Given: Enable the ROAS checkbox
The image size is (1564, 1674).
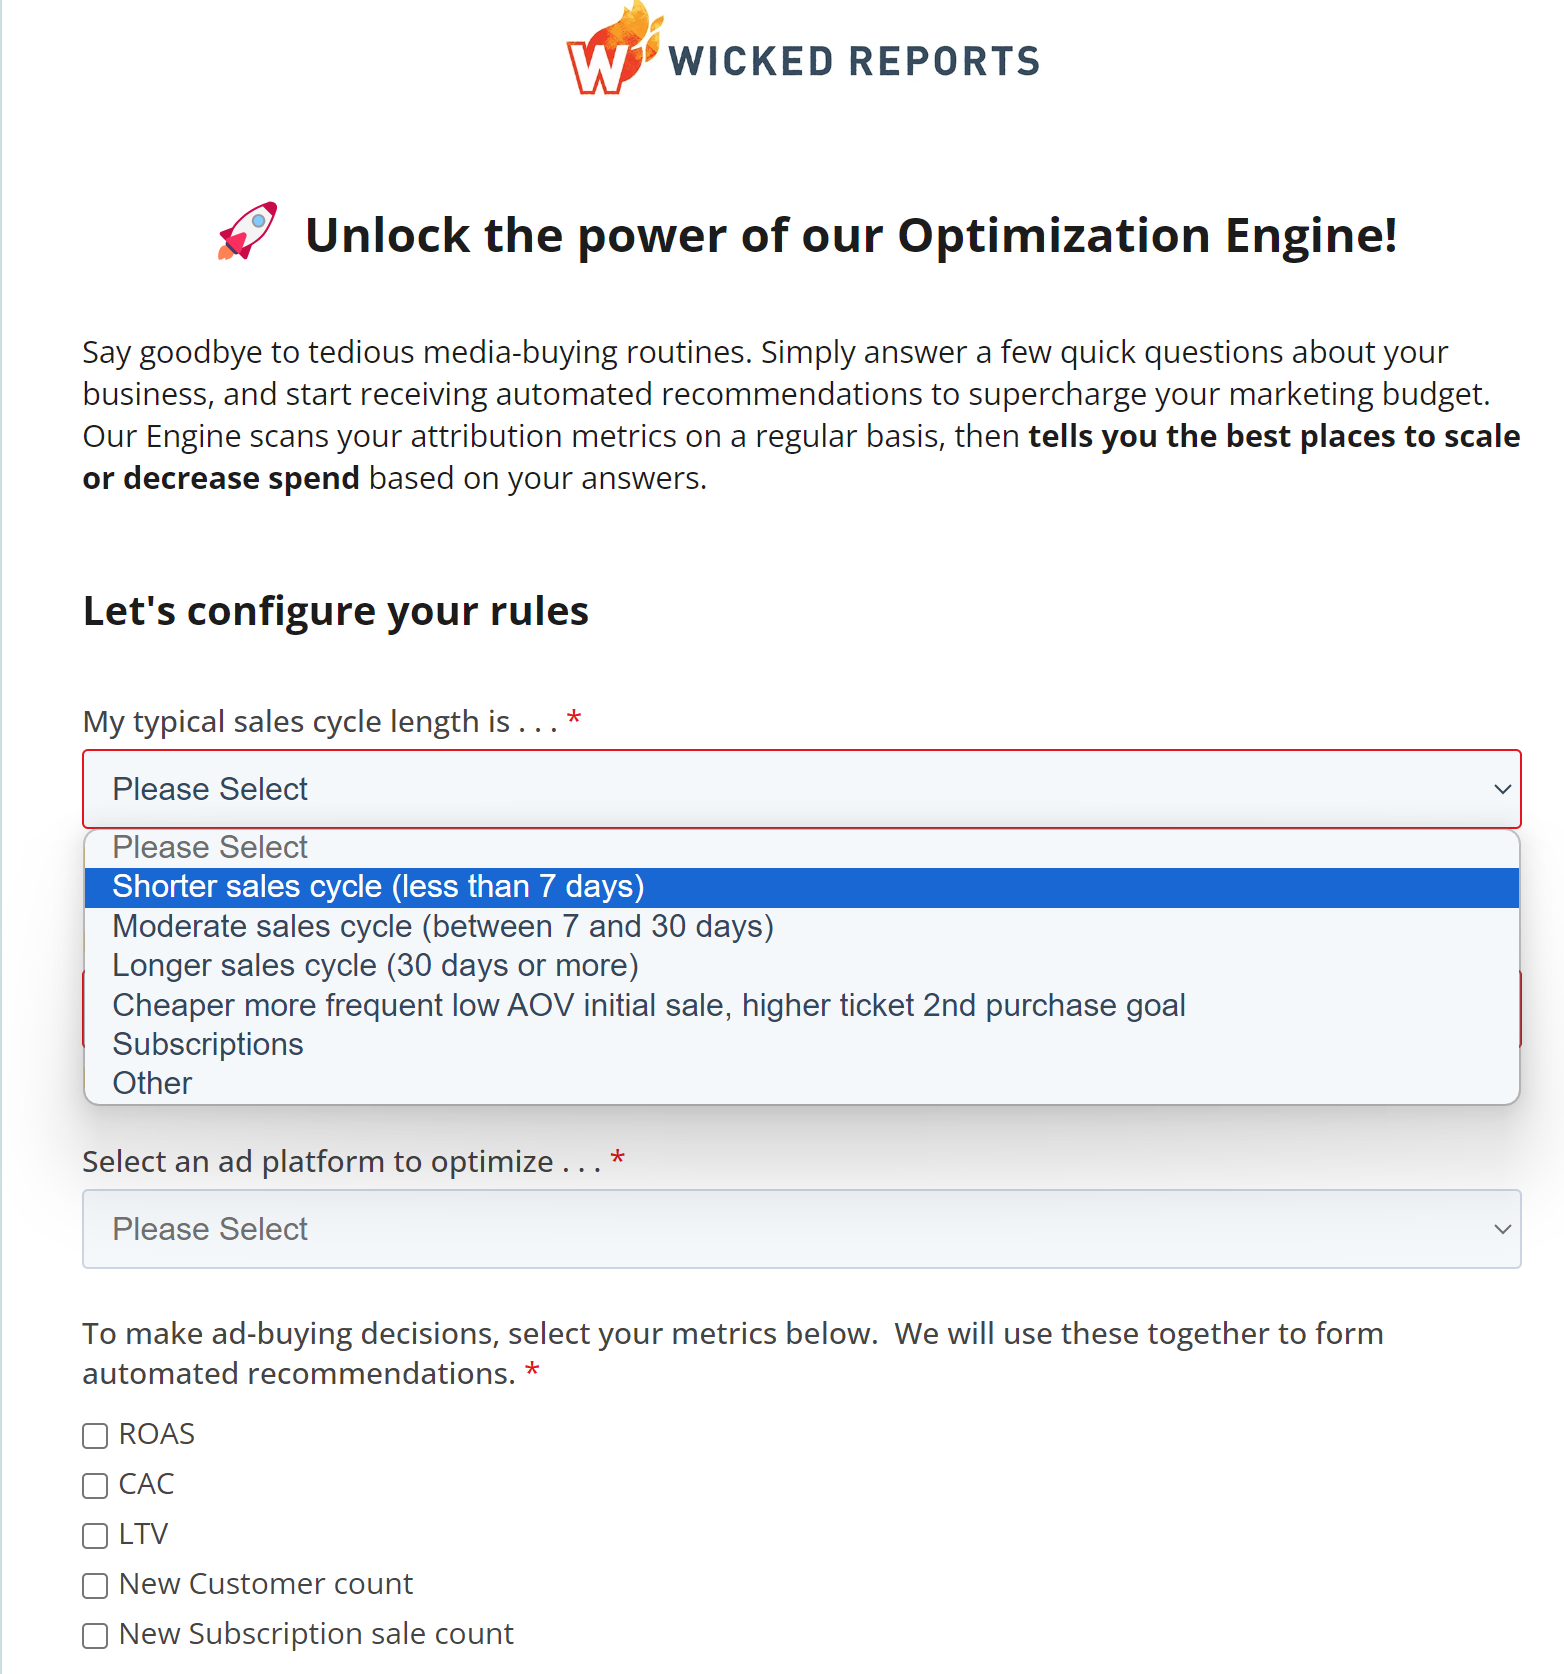Looking at the screenshot, I should click(x=95, y=1436).
